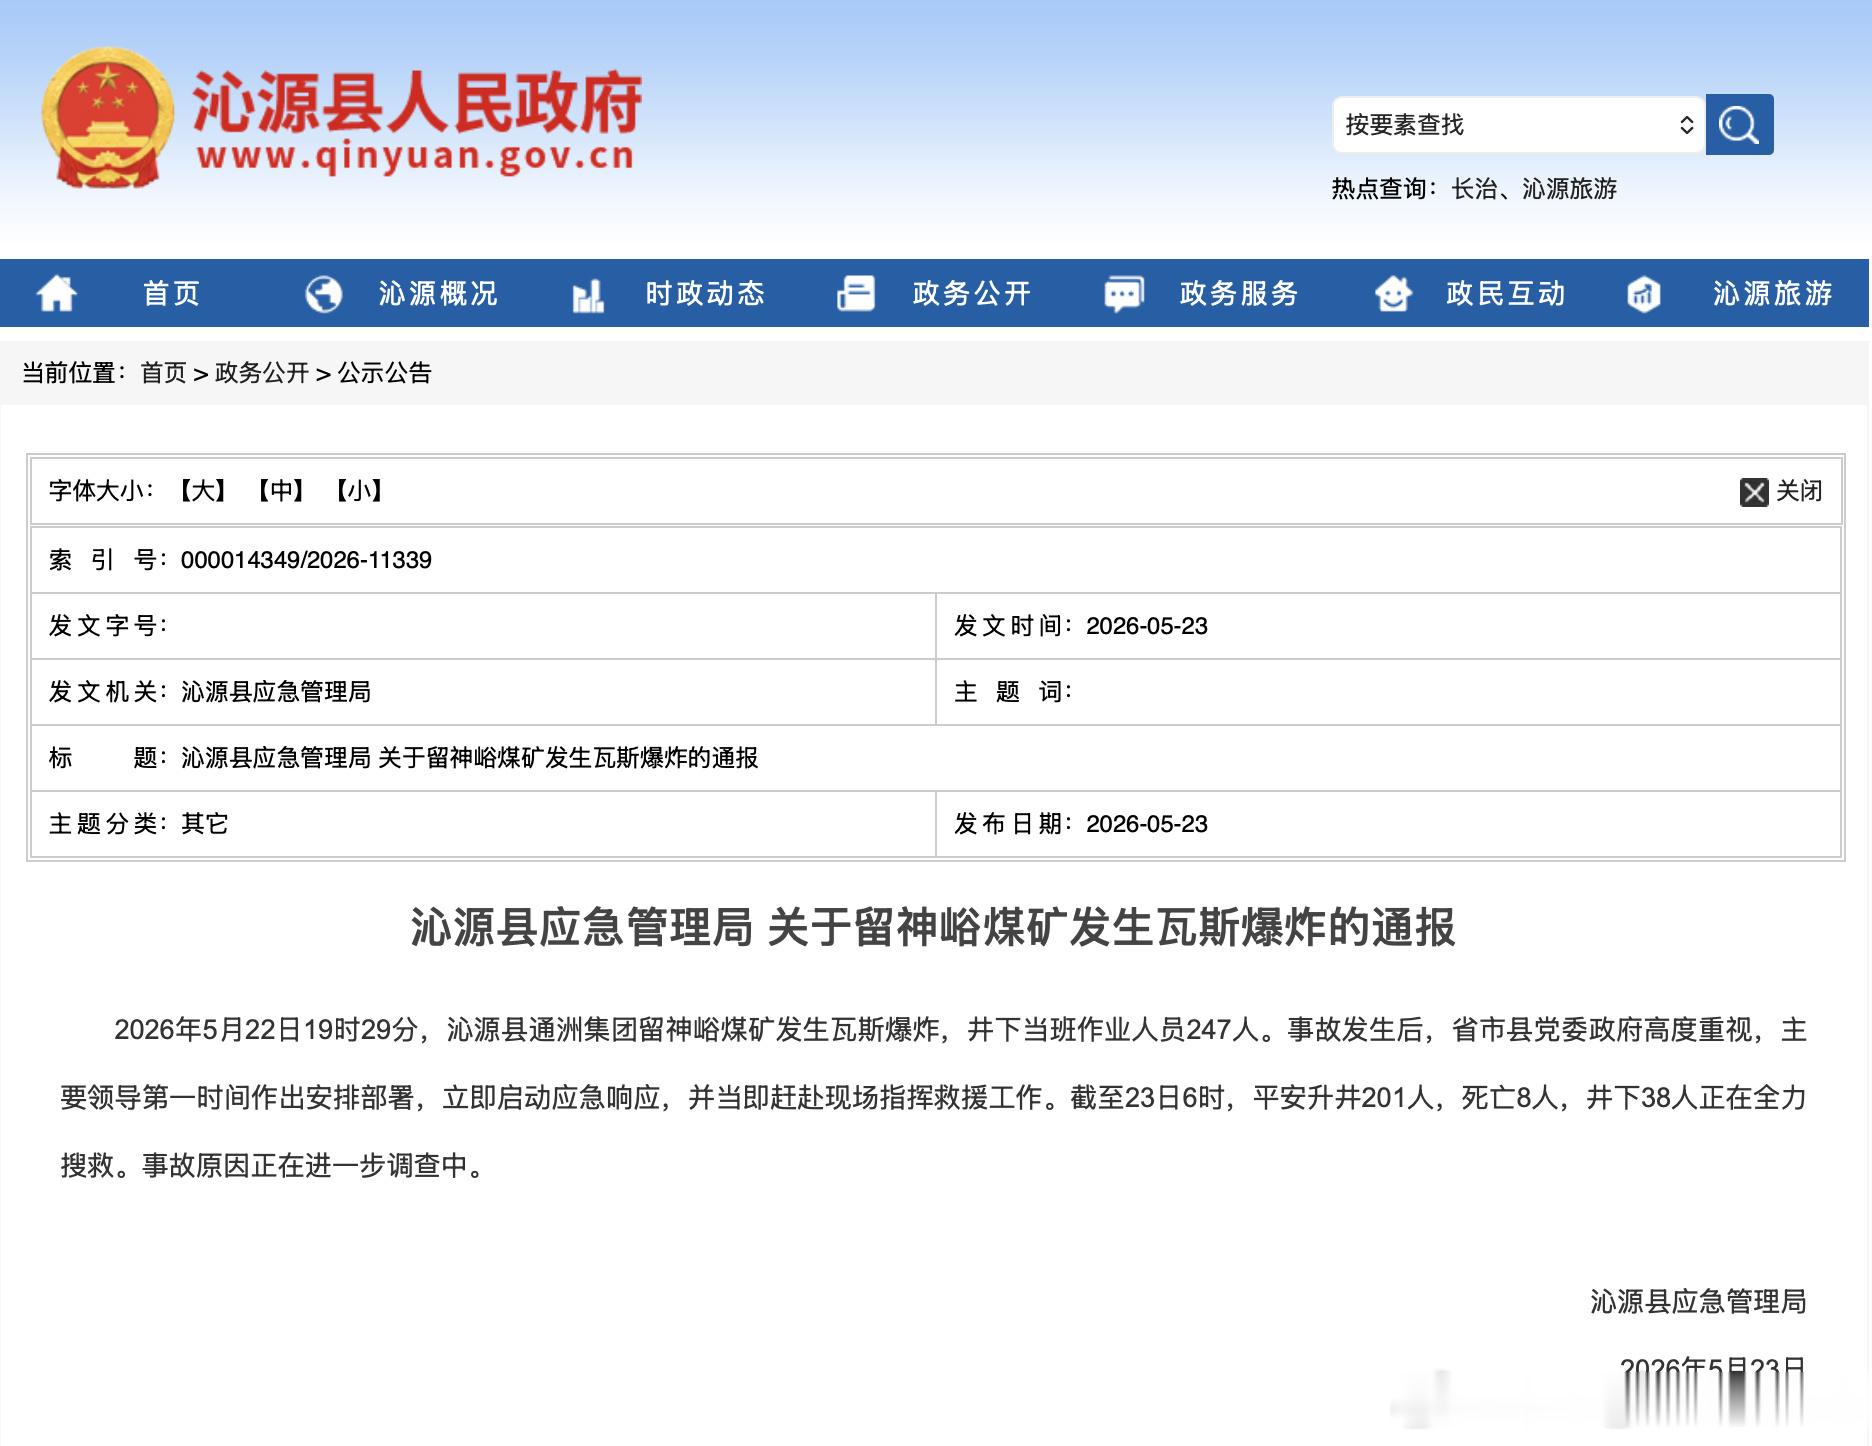Click 公示公告 in the breadcrumb

point(384,373)
